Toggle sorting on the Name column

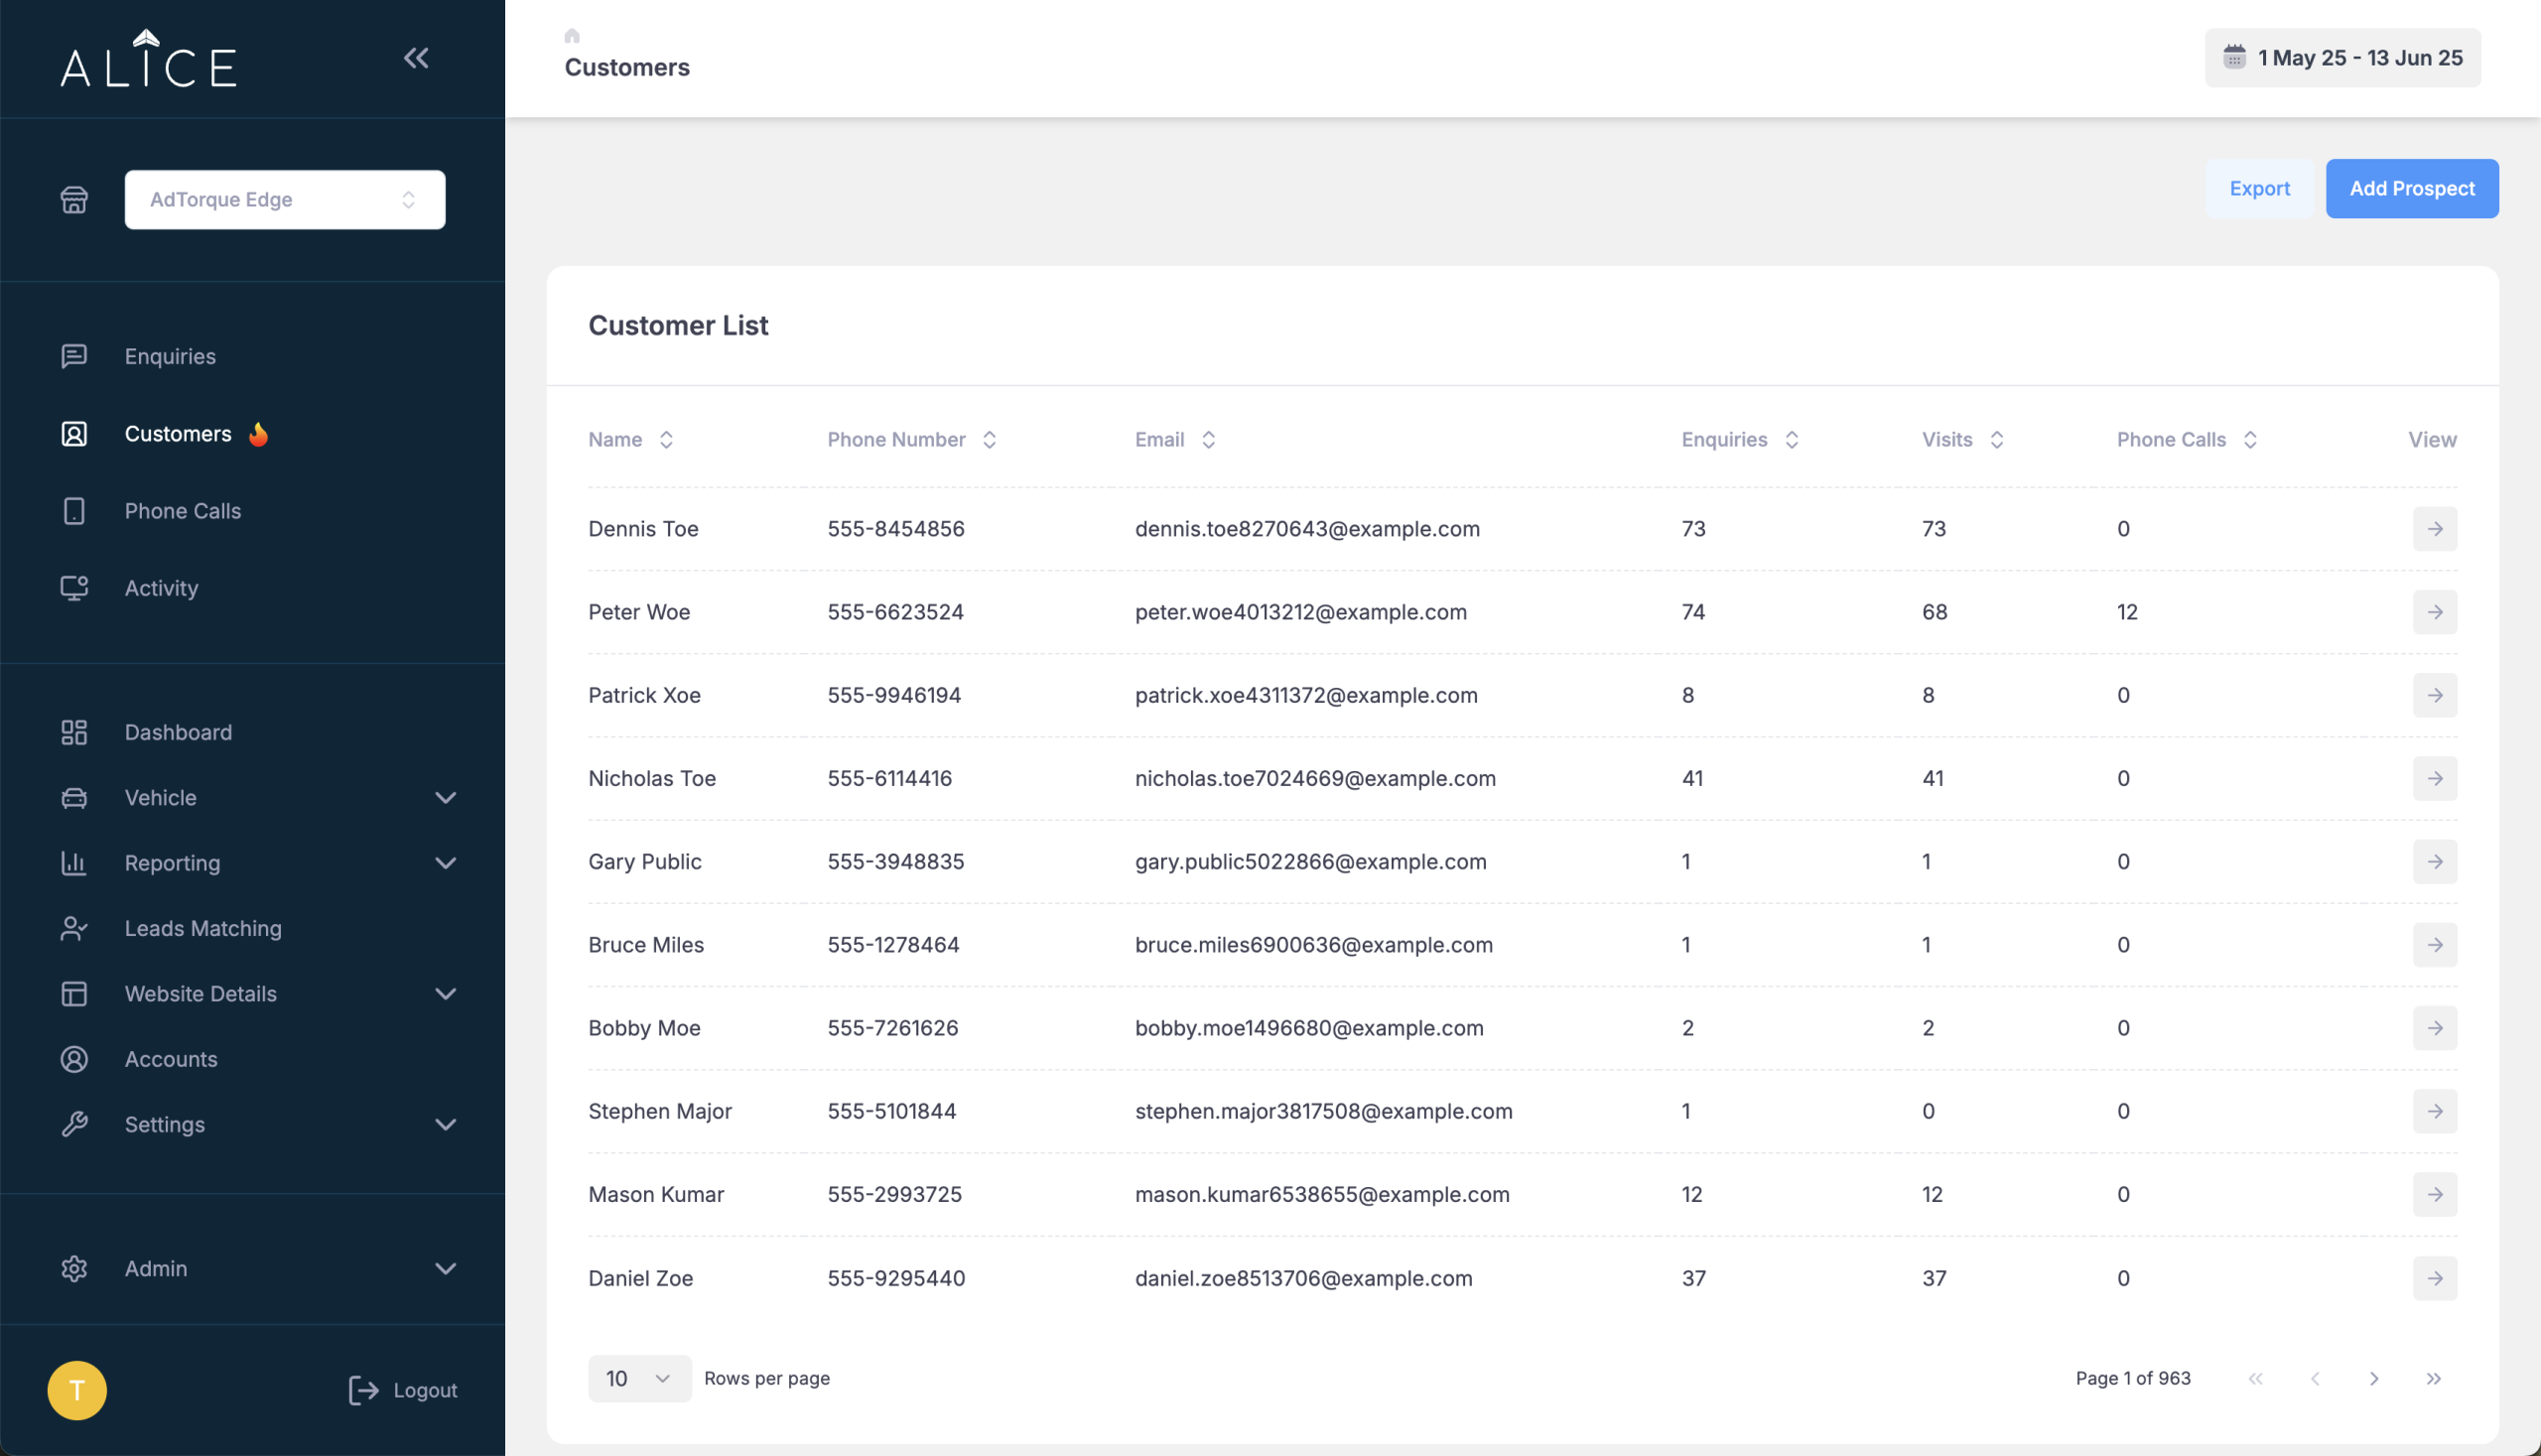click(x=666, y=439)
